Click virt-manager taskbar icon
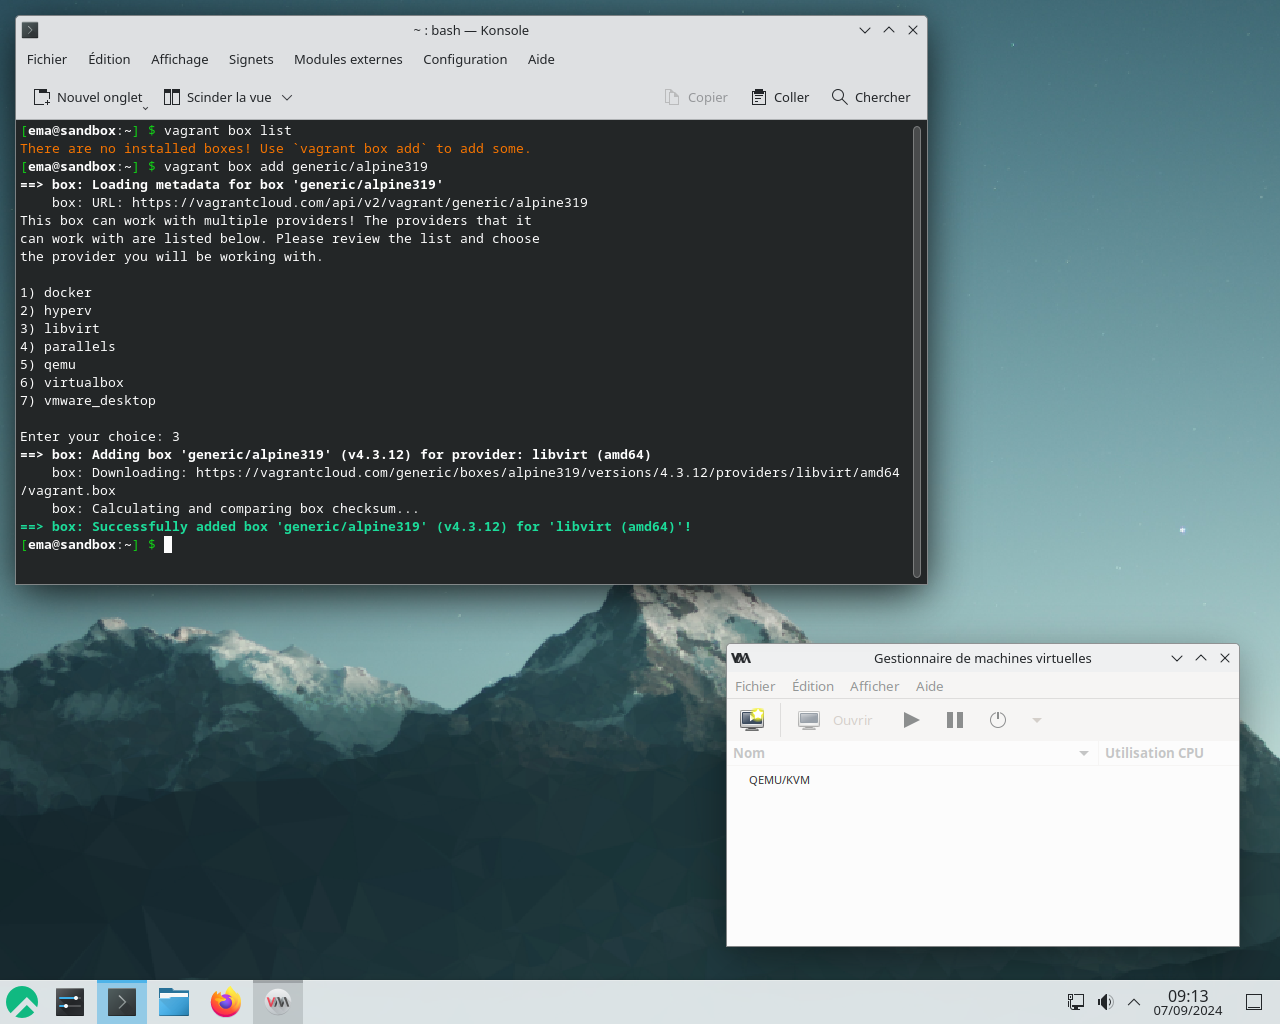This screenshot has height=1024, width=1280. [278, 1002]
